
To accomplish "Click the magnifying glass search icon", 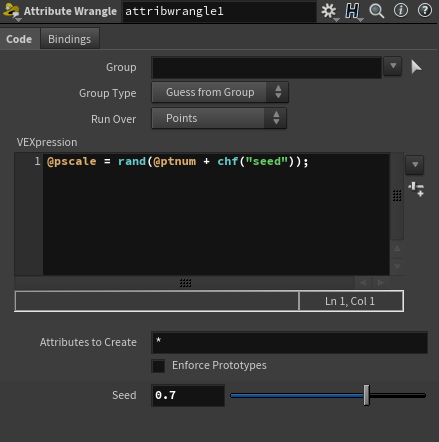I will [377, 11].
